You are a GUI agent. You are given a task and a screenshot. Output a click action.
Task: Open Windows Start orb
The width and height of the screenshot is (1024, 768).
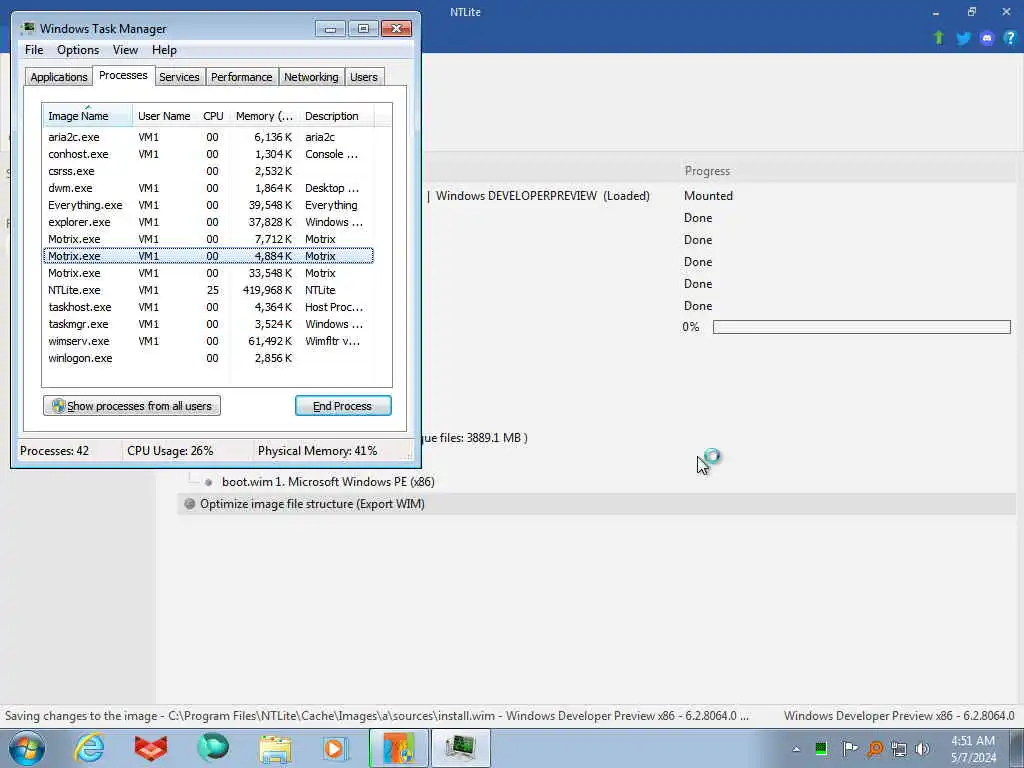pyautogui.click(x=27, y=748)
